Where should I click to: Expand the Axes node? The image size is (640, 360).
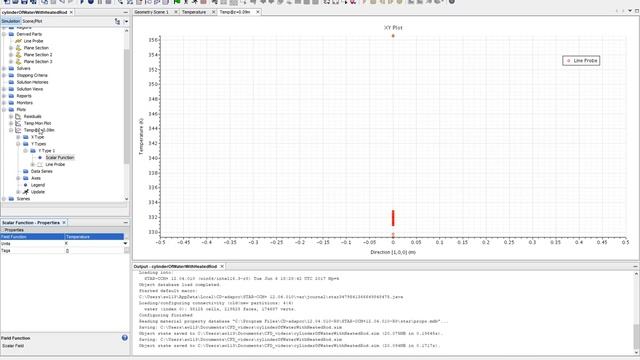click(18, 178)
